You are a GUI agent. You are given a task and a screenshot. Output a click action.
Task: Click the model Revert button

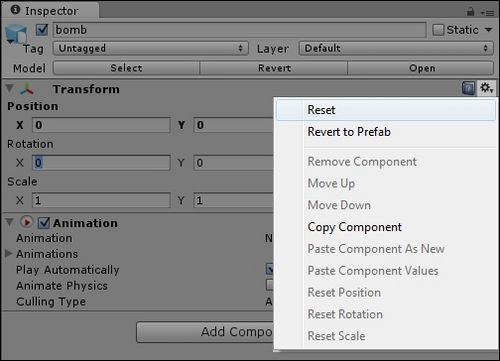[274, 68]
